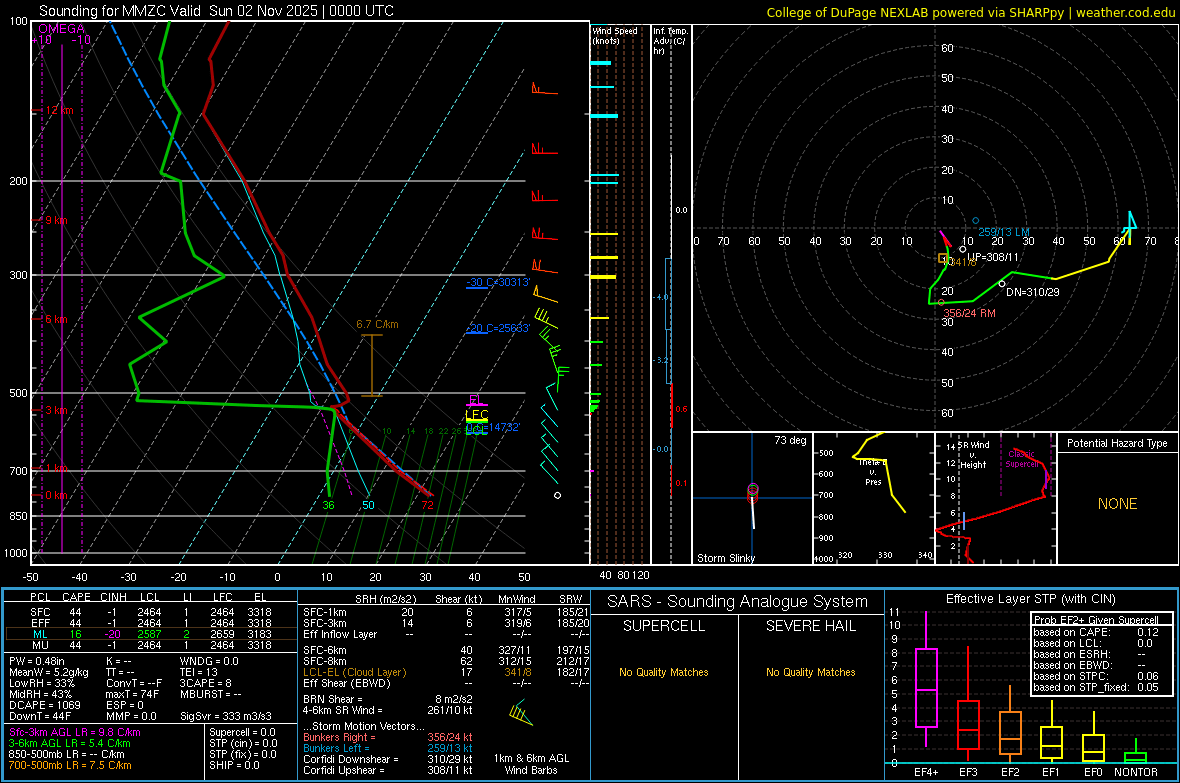
Task: Click the 6.7 C/km lapse rate label
Action: pos(377,324)
